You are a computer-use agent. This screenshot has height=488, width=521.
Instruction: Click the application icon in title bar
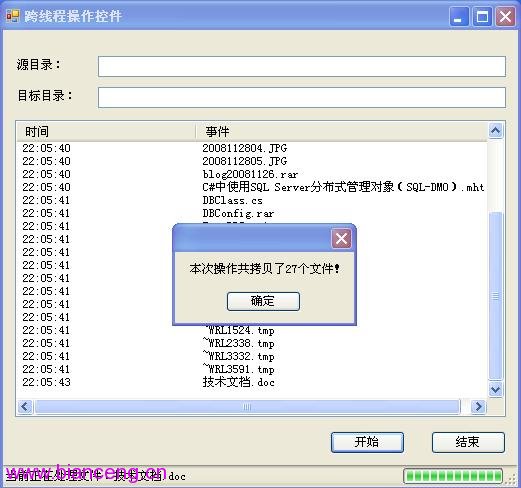click(13, 16)
